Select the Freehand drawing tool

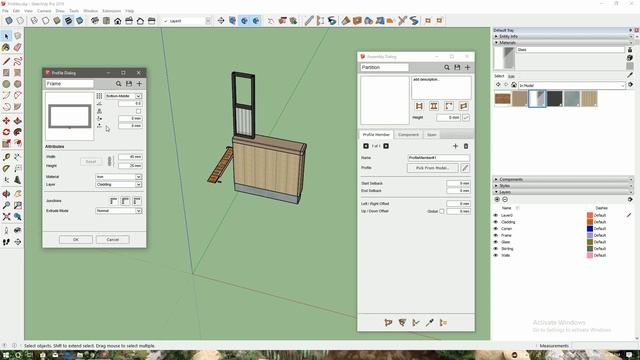[18, 62]
